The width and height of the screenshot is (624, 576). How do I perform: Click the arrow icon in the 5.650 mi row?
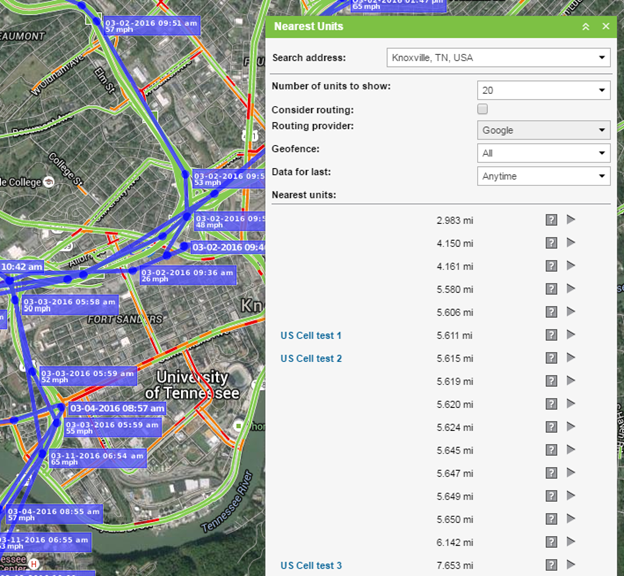coord(571,519)
